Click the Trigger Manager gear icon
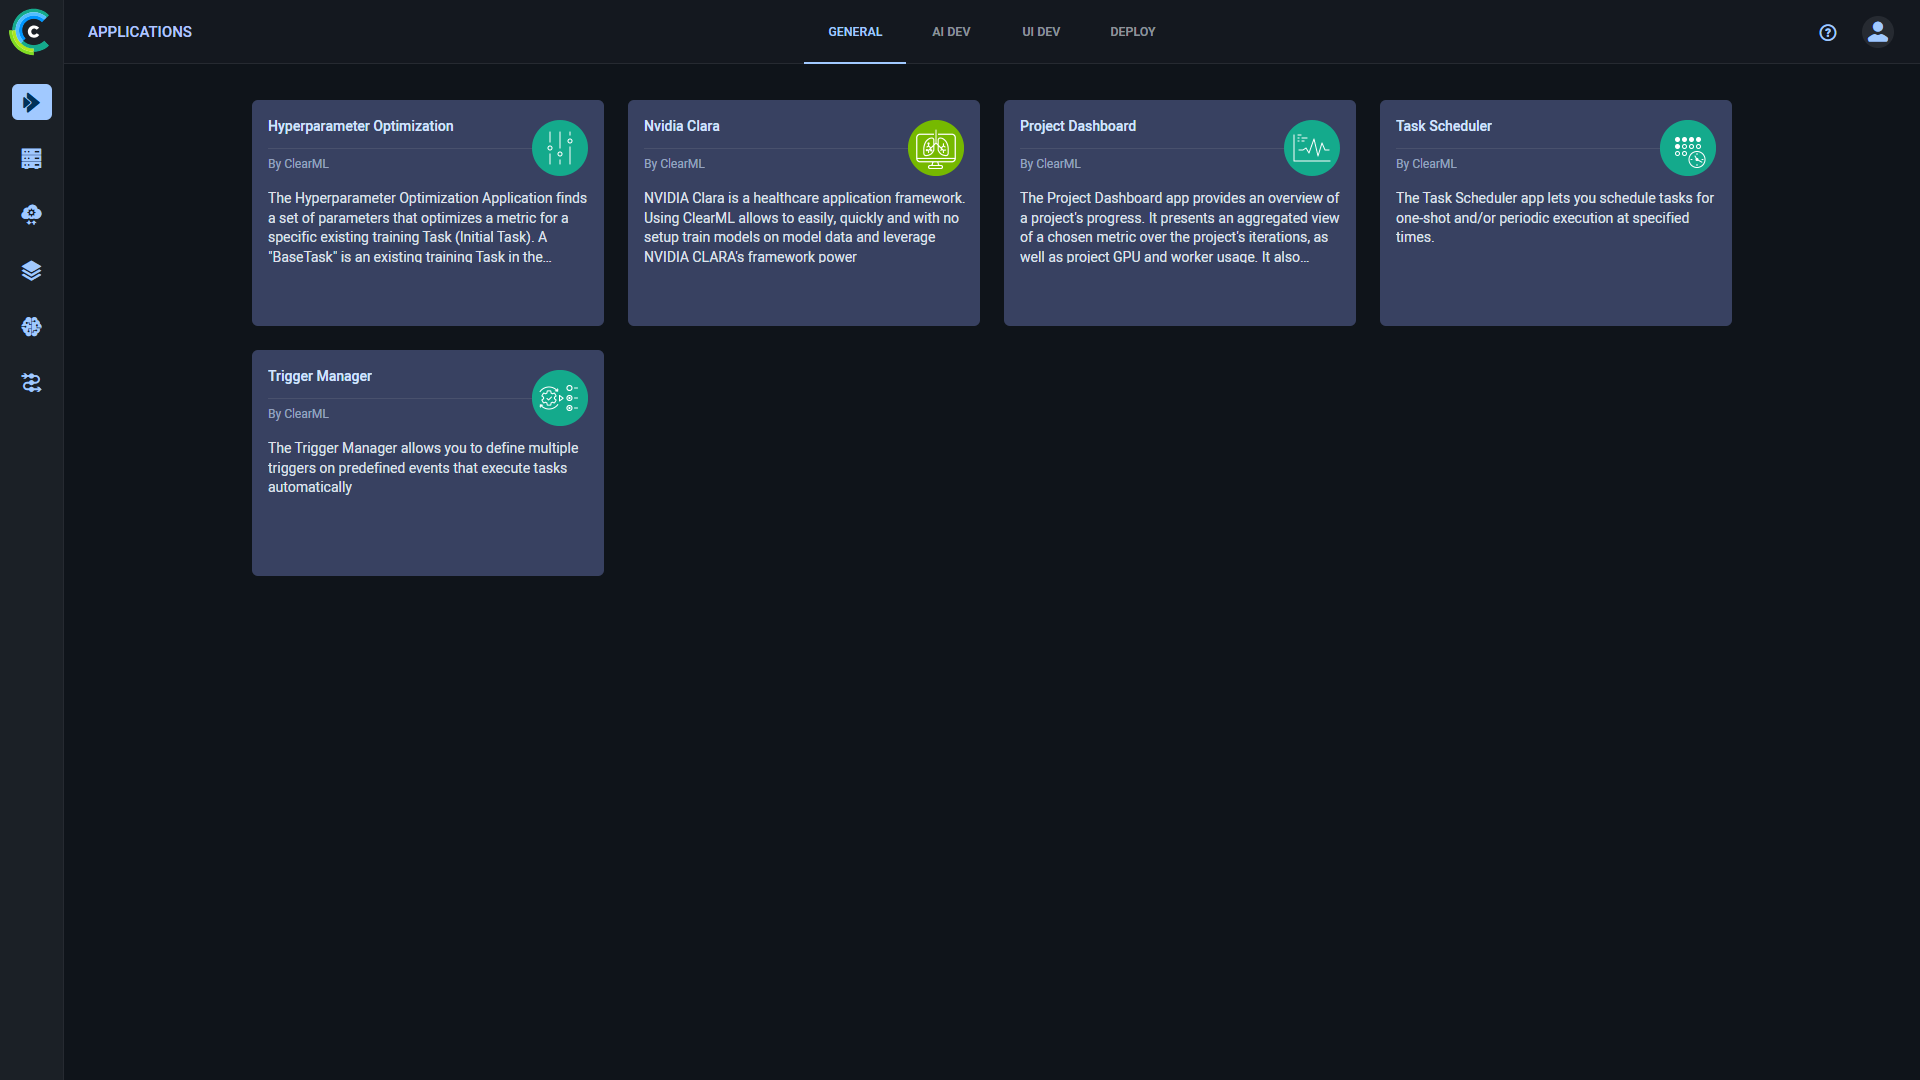1920x1080 pixels. (559, 397)
